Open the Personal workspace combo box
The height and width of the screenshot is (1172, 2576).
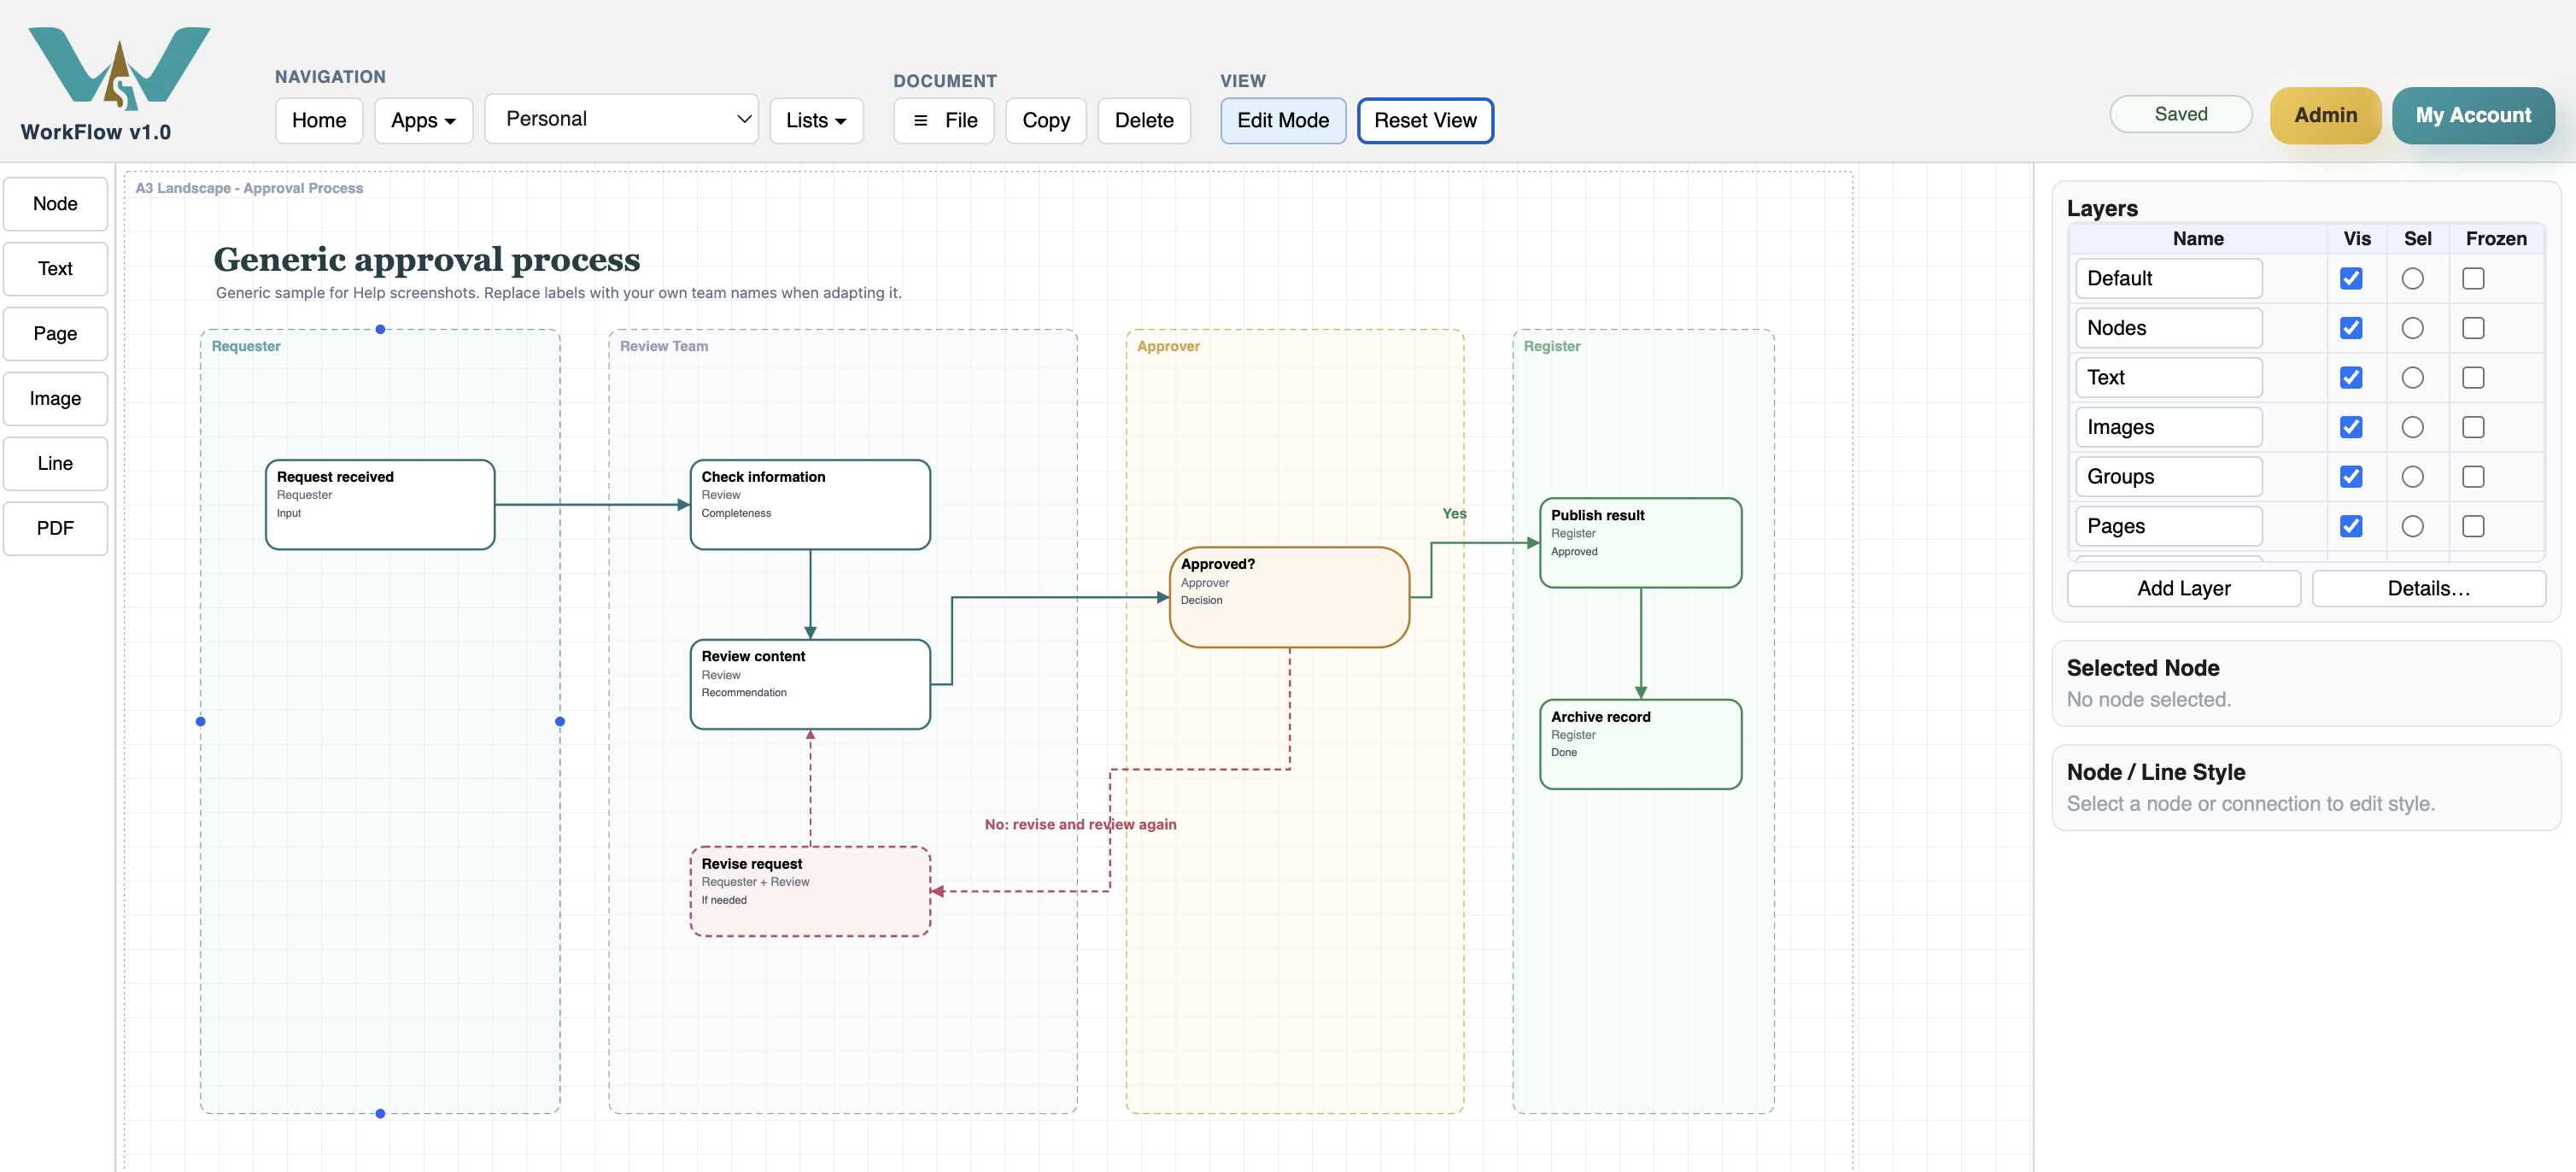coord(621,119)
